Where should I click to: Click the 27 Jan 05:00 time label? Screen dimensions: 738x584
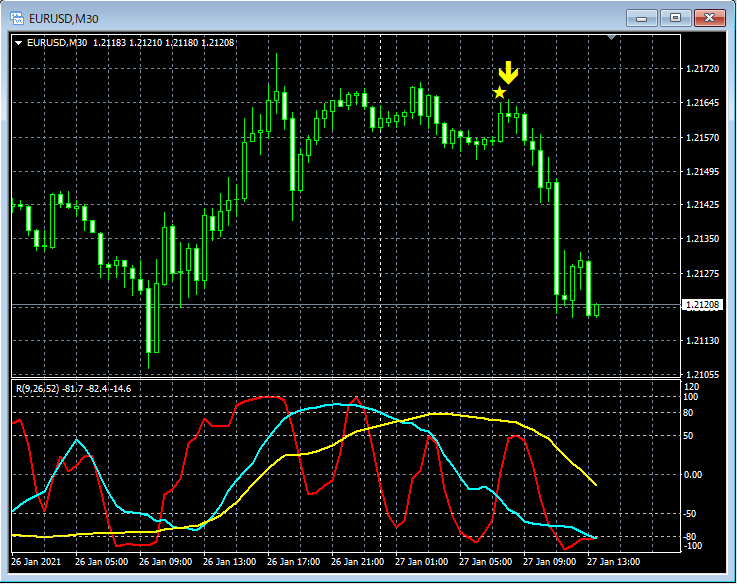coord(485,562)
